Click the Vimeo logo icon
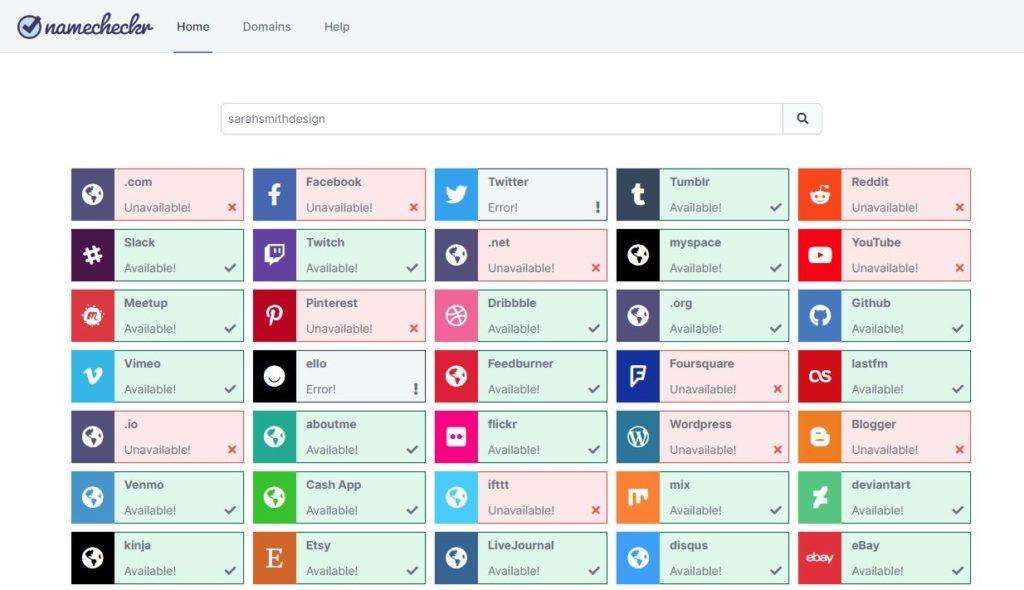Viewport: 1024px width, 590px height. click(x=93, y=376)
